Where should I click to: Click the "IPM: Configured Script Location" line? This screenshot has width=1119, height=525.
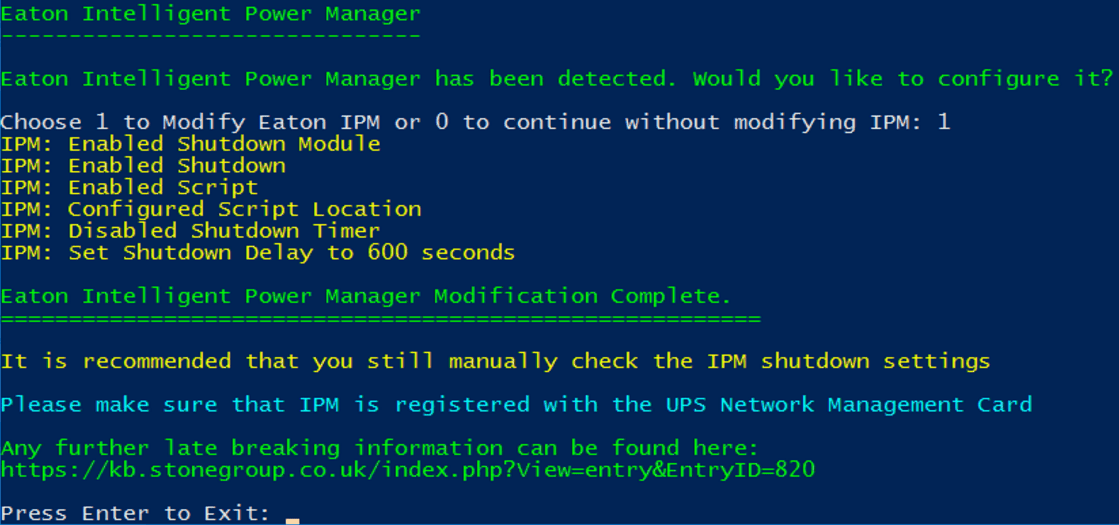210,210
